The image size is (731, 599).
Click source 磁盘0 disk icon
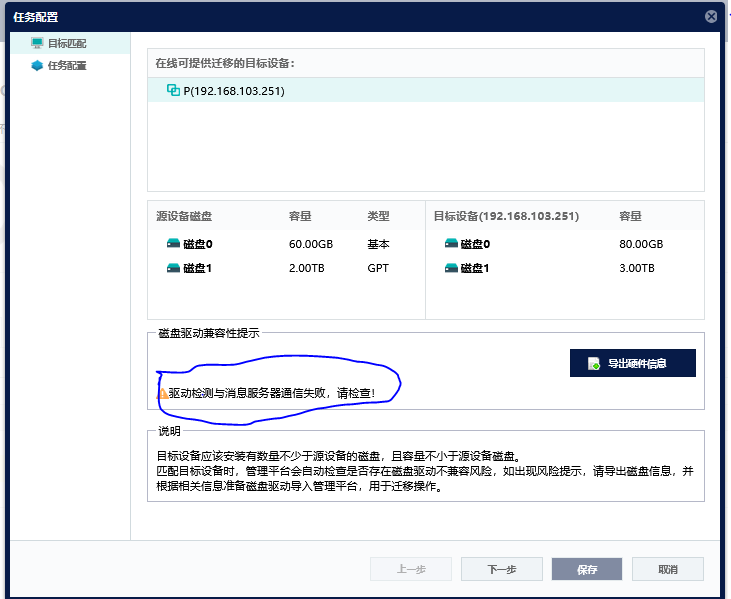[173, 243]
